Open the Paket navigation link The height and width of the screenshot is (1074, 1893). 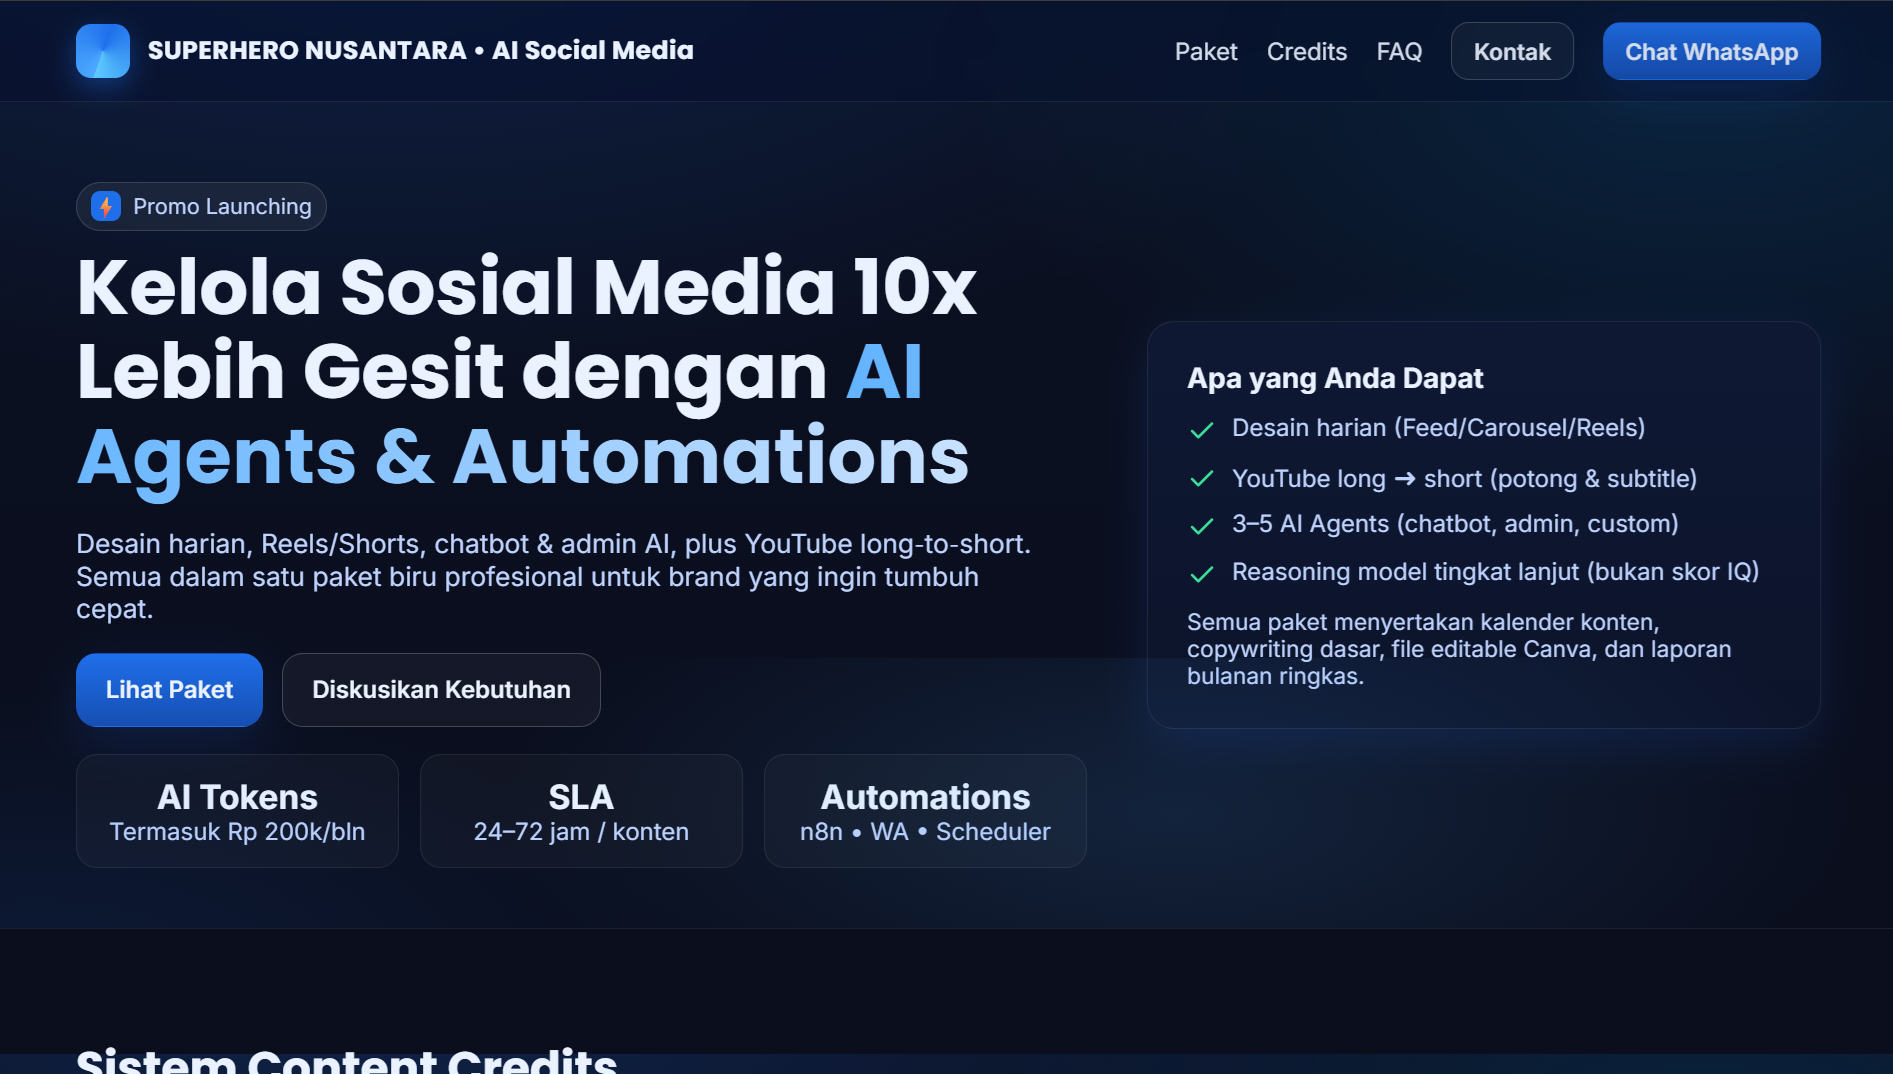(1205, 52)
